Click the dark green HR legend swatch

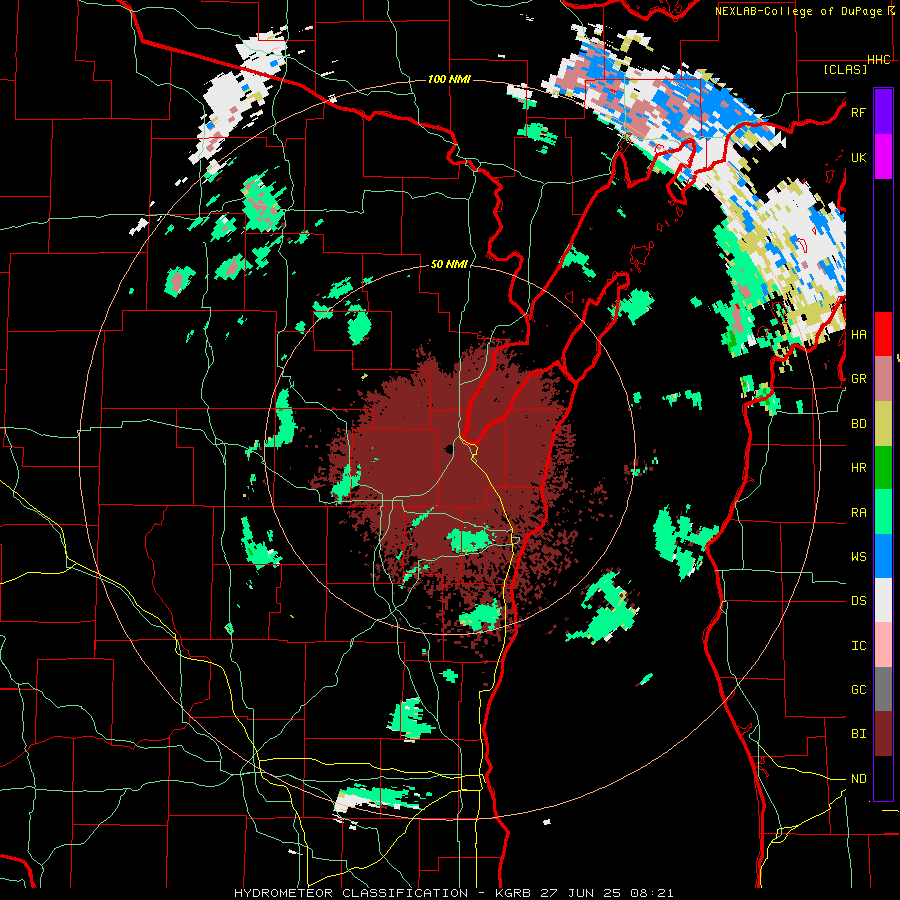(x=883, y=468)
